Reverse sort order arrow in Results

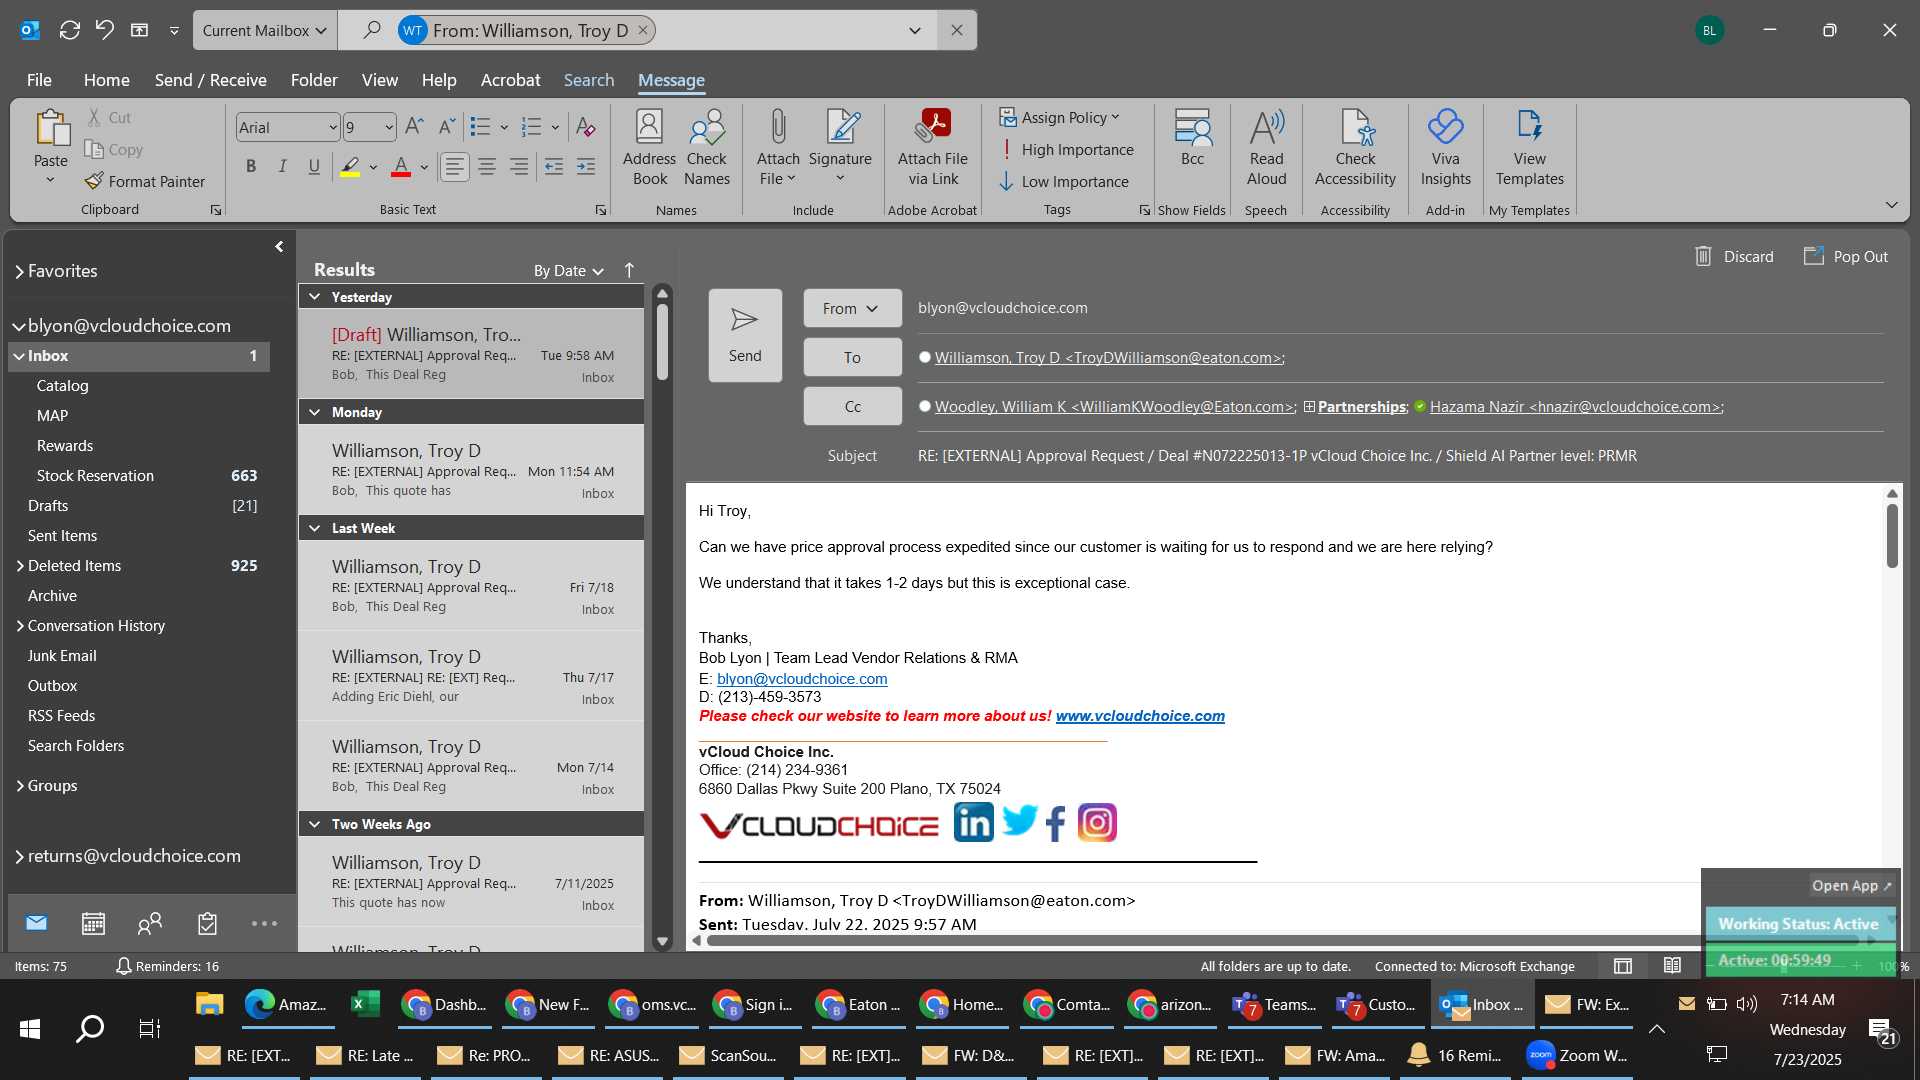pyautogui.click(x=629, y=270)
